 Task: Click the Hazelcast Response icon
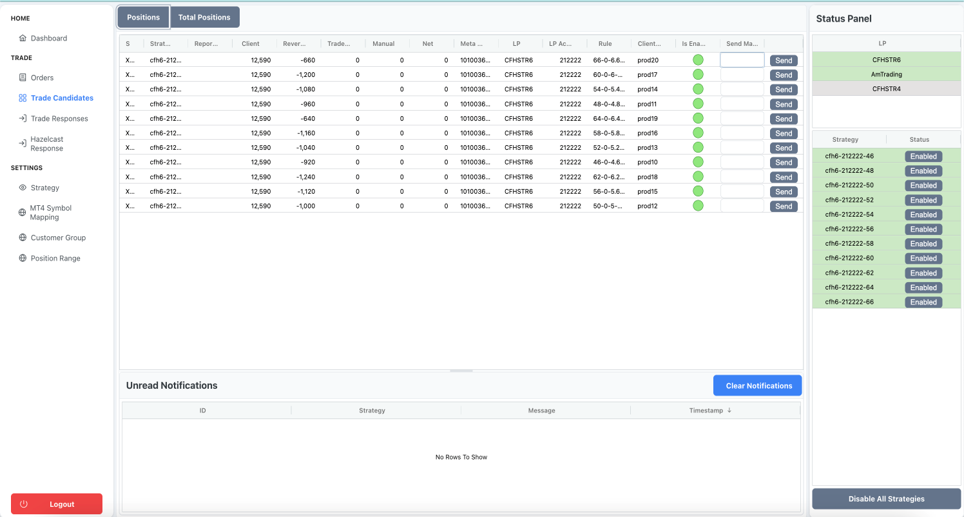click(x=22, y=143)
